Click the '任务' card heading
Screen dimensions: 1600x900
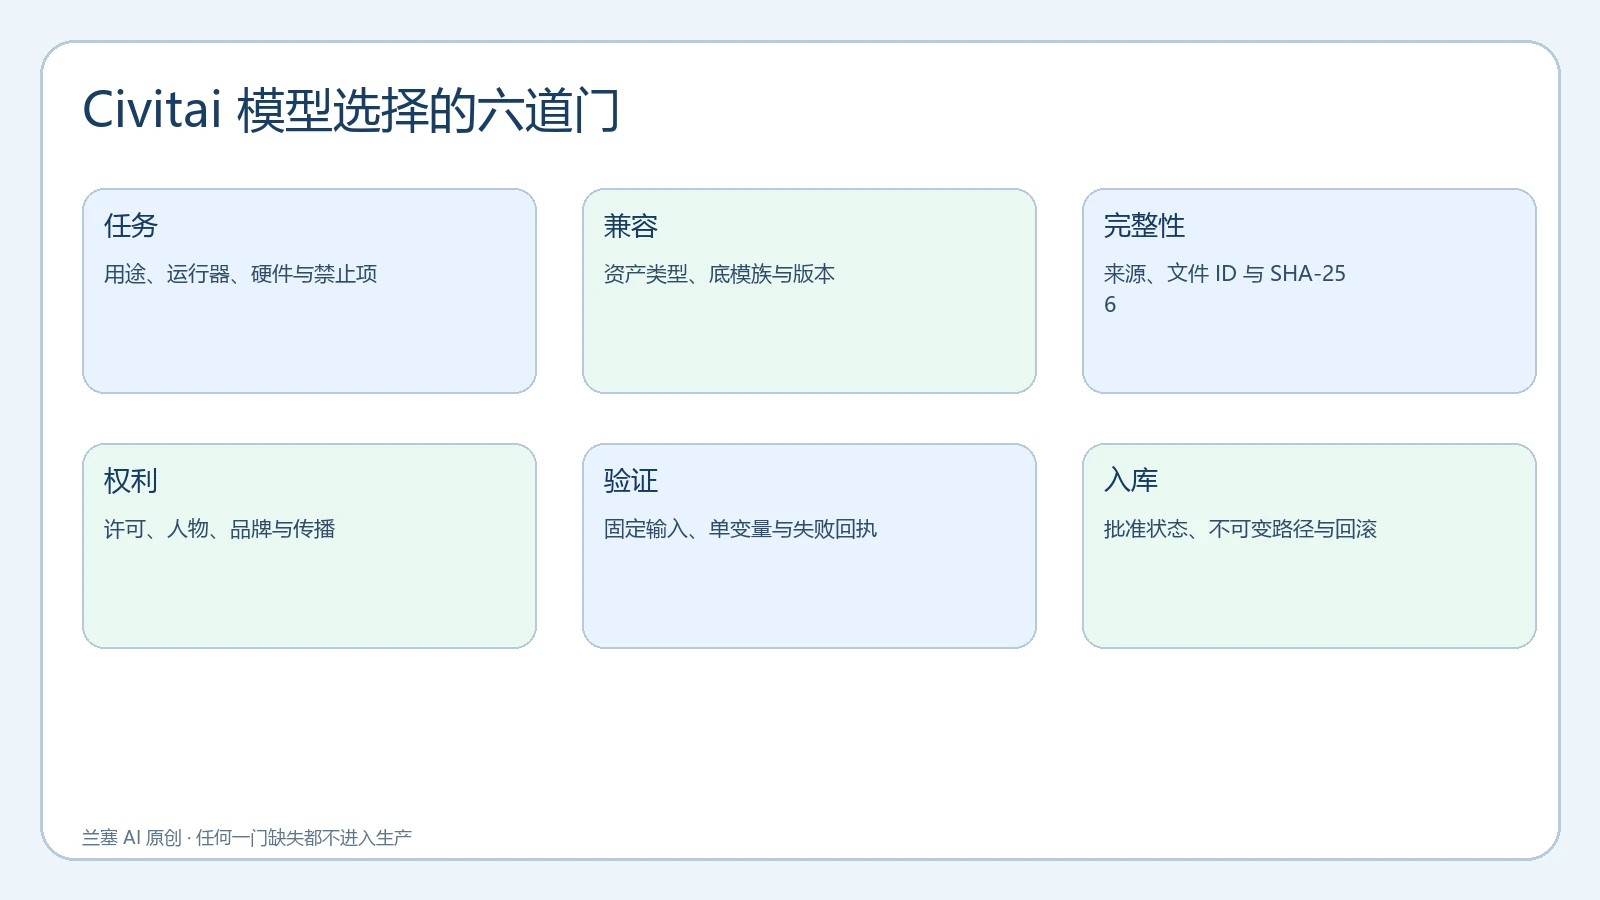click(x=131, y=226)
